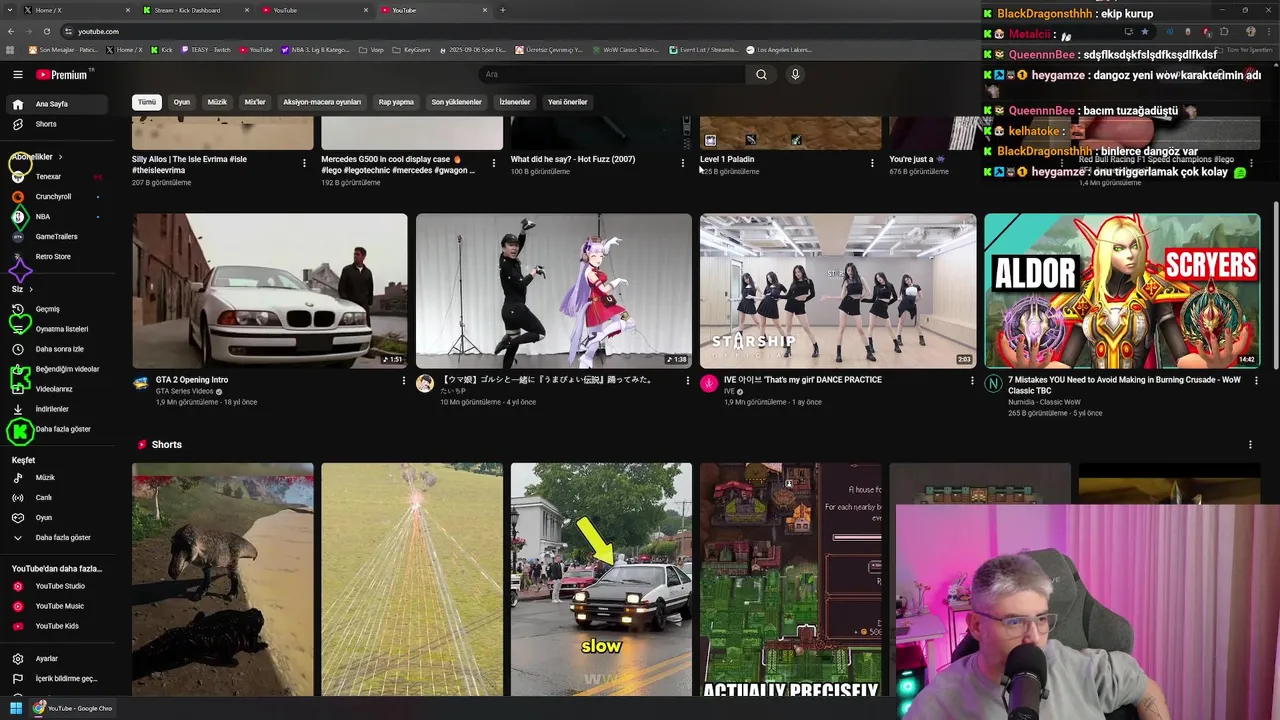Launch YouTube Kids from sidebar
1280x720 pixels.
click(x=56, y=626)
